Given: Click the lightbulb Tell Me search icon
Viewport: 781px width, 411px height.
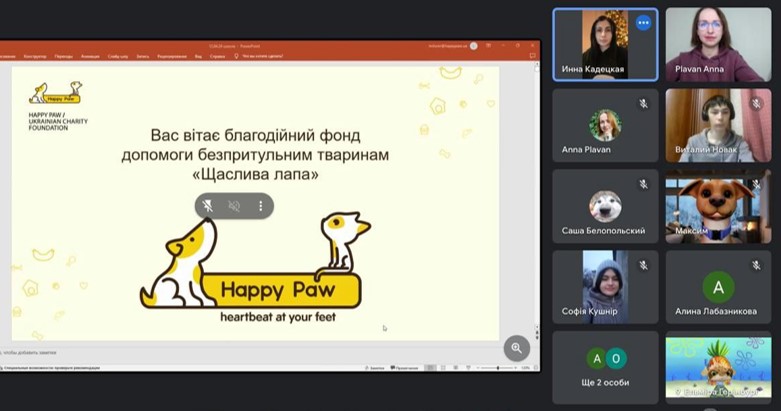Looking at the screenshot, I should click(236, 56).
